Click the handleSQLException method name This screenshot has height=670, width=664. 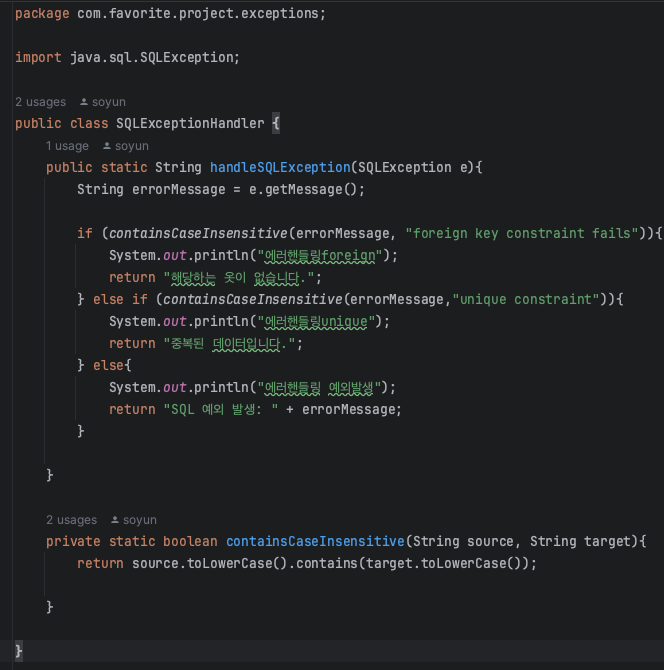[x=280, y=168]
